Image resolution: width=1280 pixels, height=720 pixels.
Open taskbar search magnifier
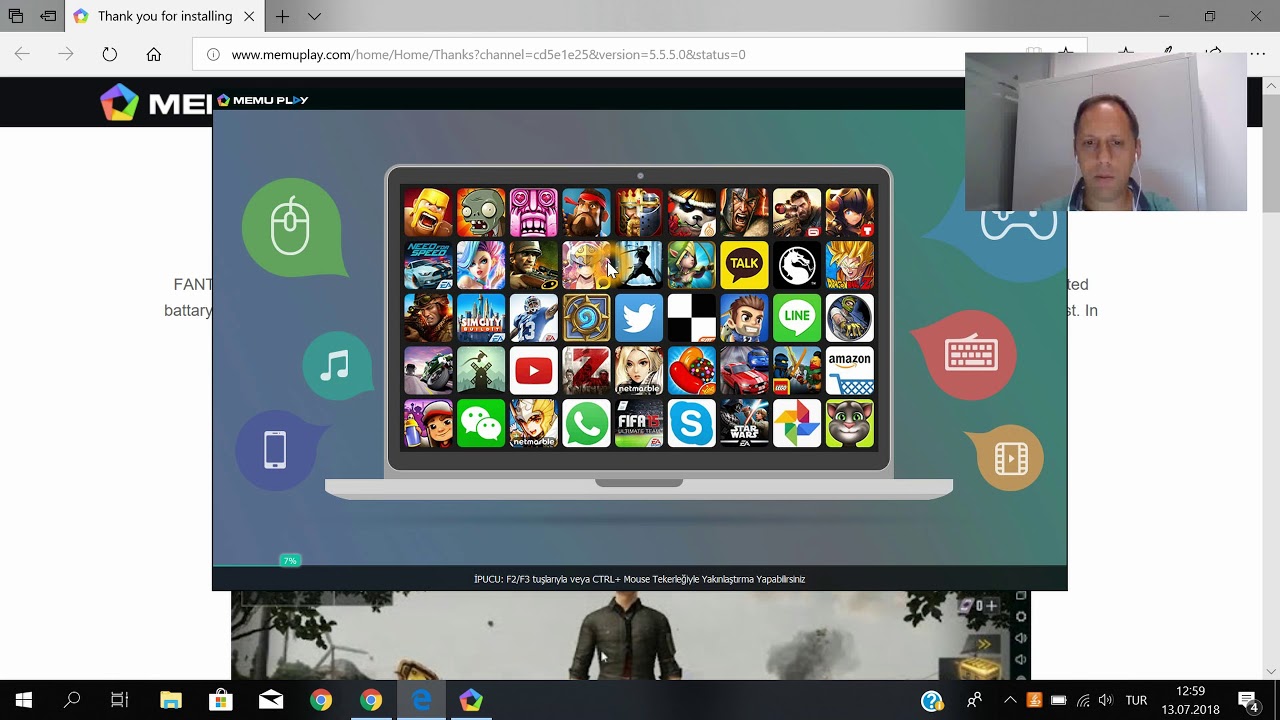(72, 700)
